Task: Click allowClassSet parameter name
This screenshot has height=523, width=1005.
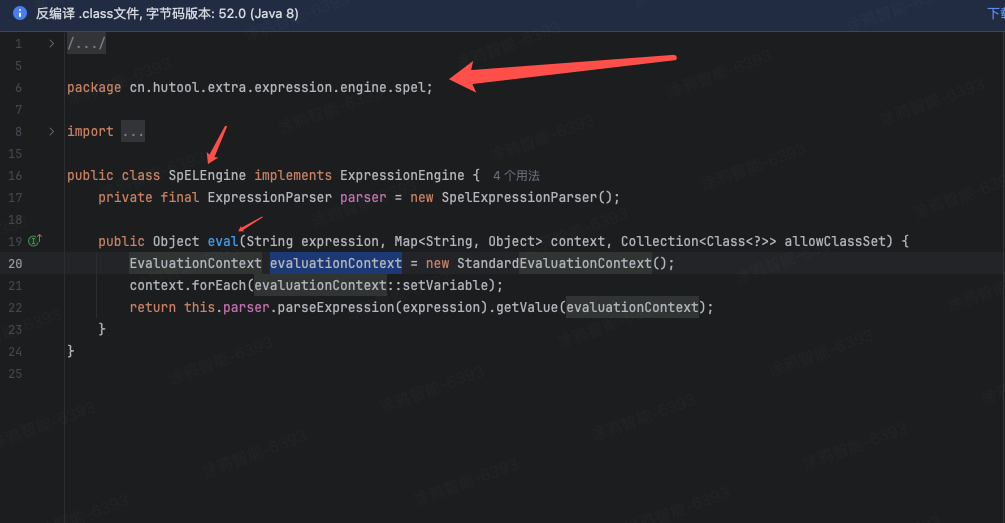Action: coord(835,242)
